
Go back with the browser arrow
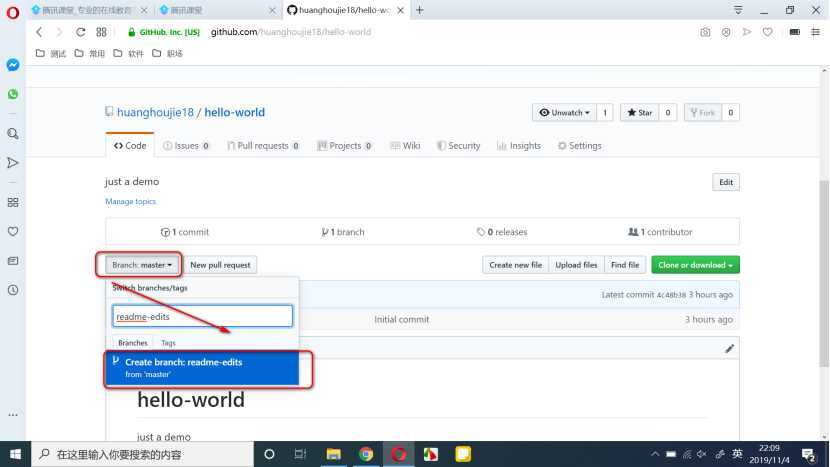pyautogui.click(x=39, y=32)
